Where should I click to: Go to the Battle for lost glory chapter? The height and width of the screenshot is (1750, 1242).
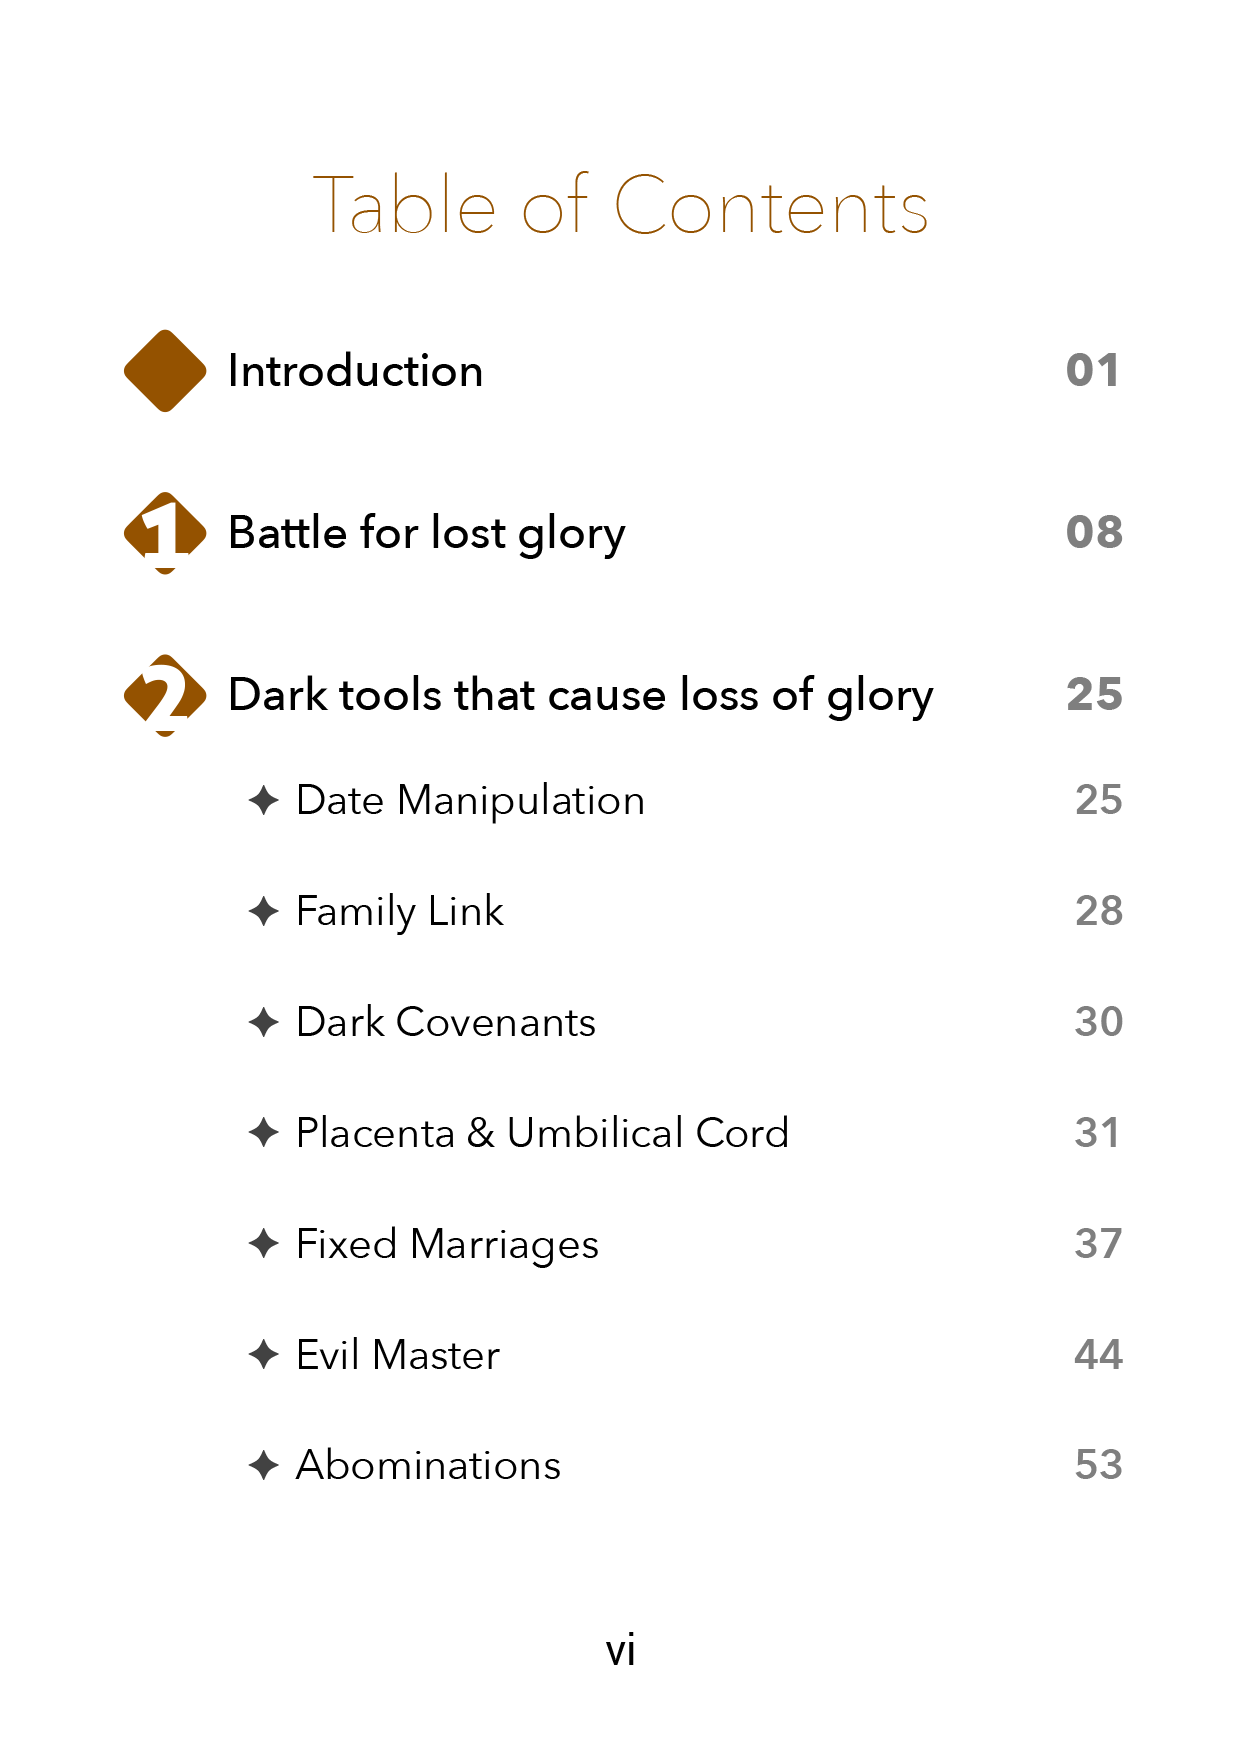click(x=426, y=533)
